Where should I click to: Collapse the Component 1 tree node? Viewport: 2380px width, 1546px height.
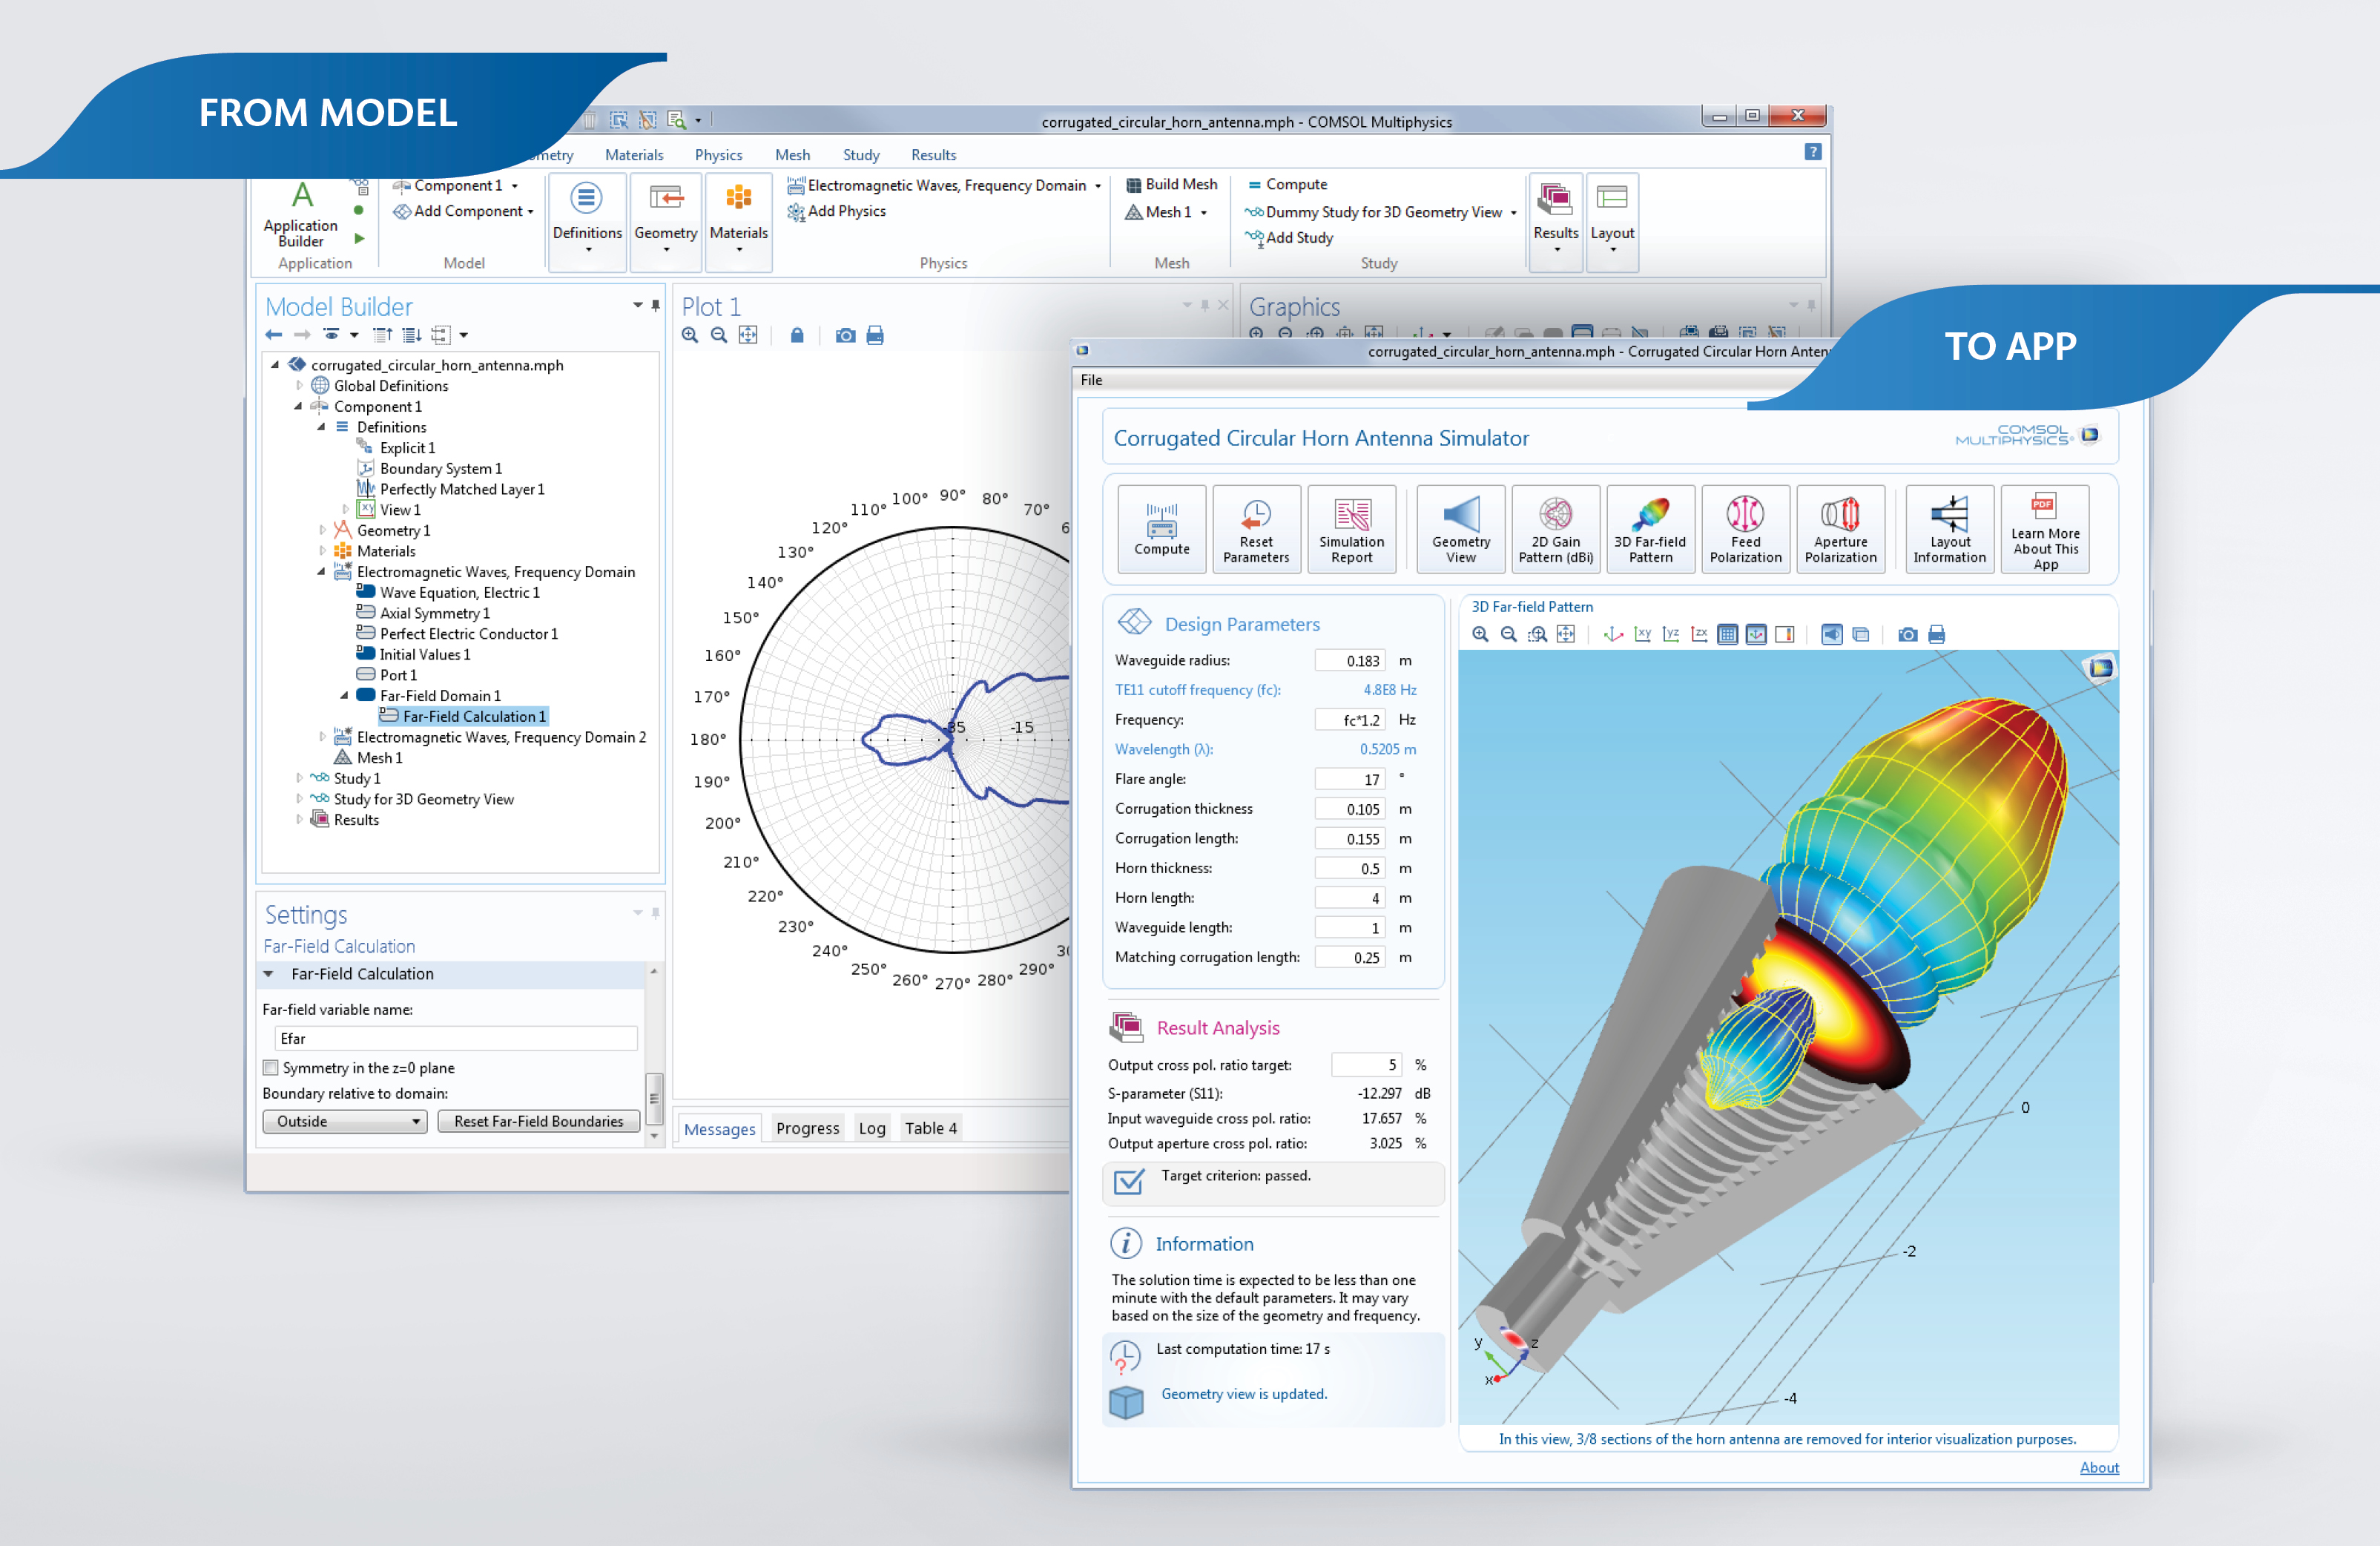click(x=298, y=406)
